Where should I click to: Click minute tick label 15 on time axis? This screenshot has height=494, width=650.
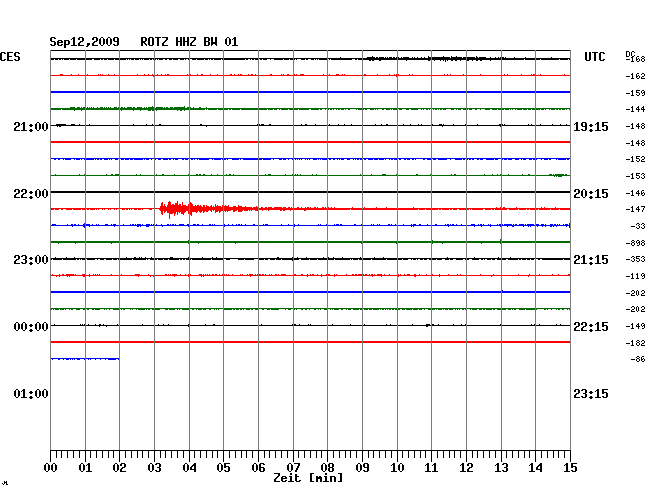pyautogui.click(x=570, y=468)
